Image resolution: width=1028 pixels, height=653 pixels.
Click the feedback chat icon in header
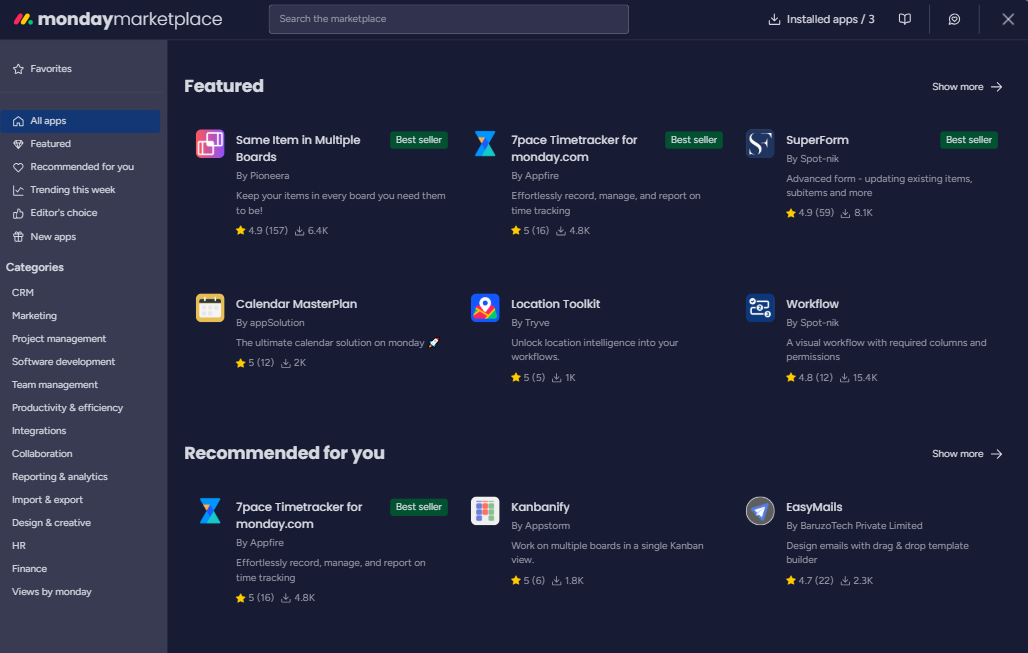(954, 19)
